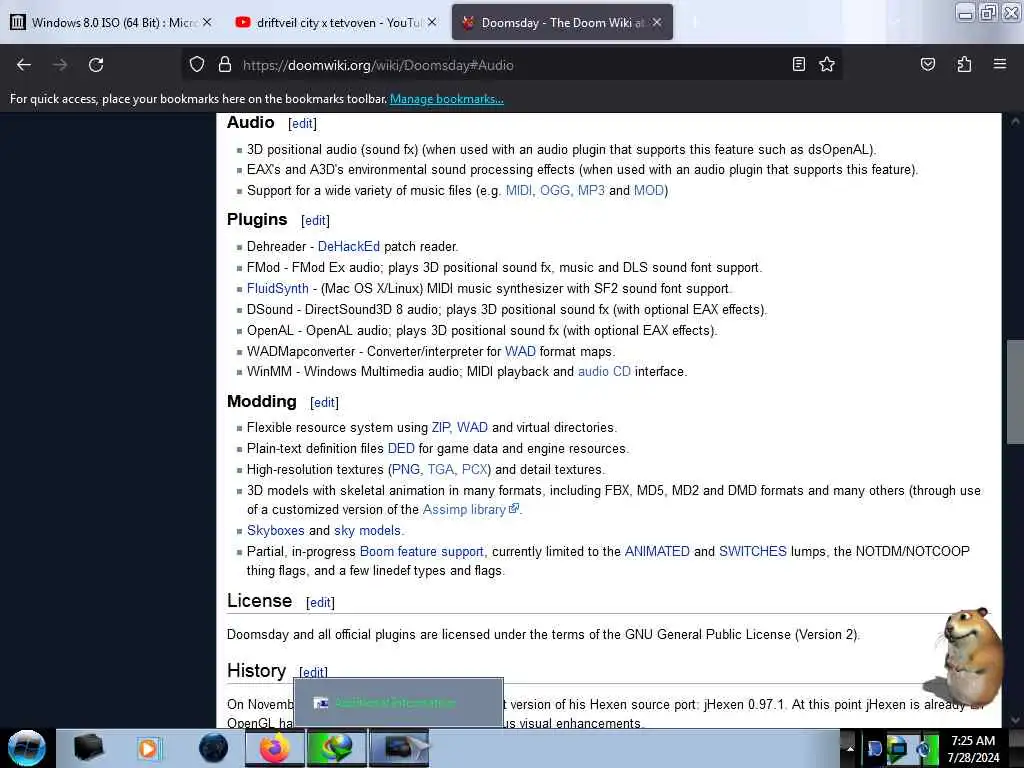Image resolution: width=1024 pixels, height=768 pixels.
Task: Open WAD link in WADMapconverter line
Action: [520, 351]
